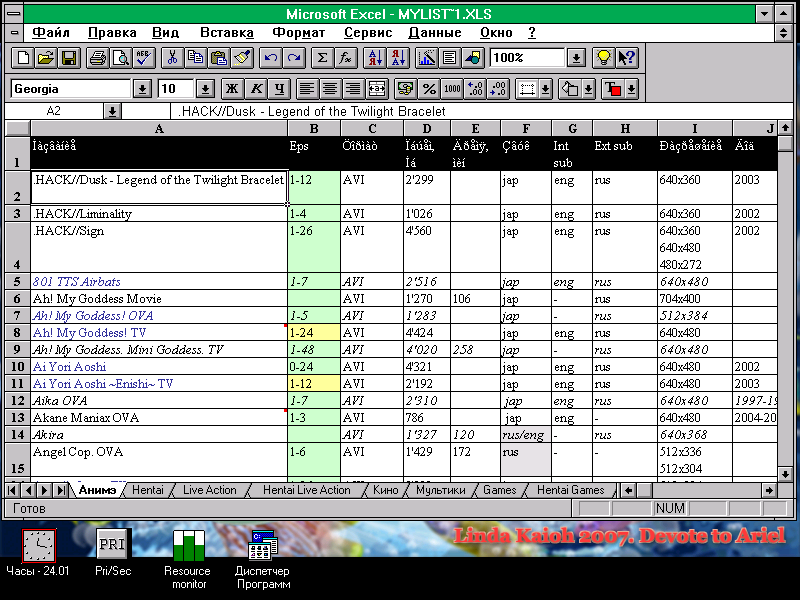Insert a text box from the toolbar

tap(449, 58)
